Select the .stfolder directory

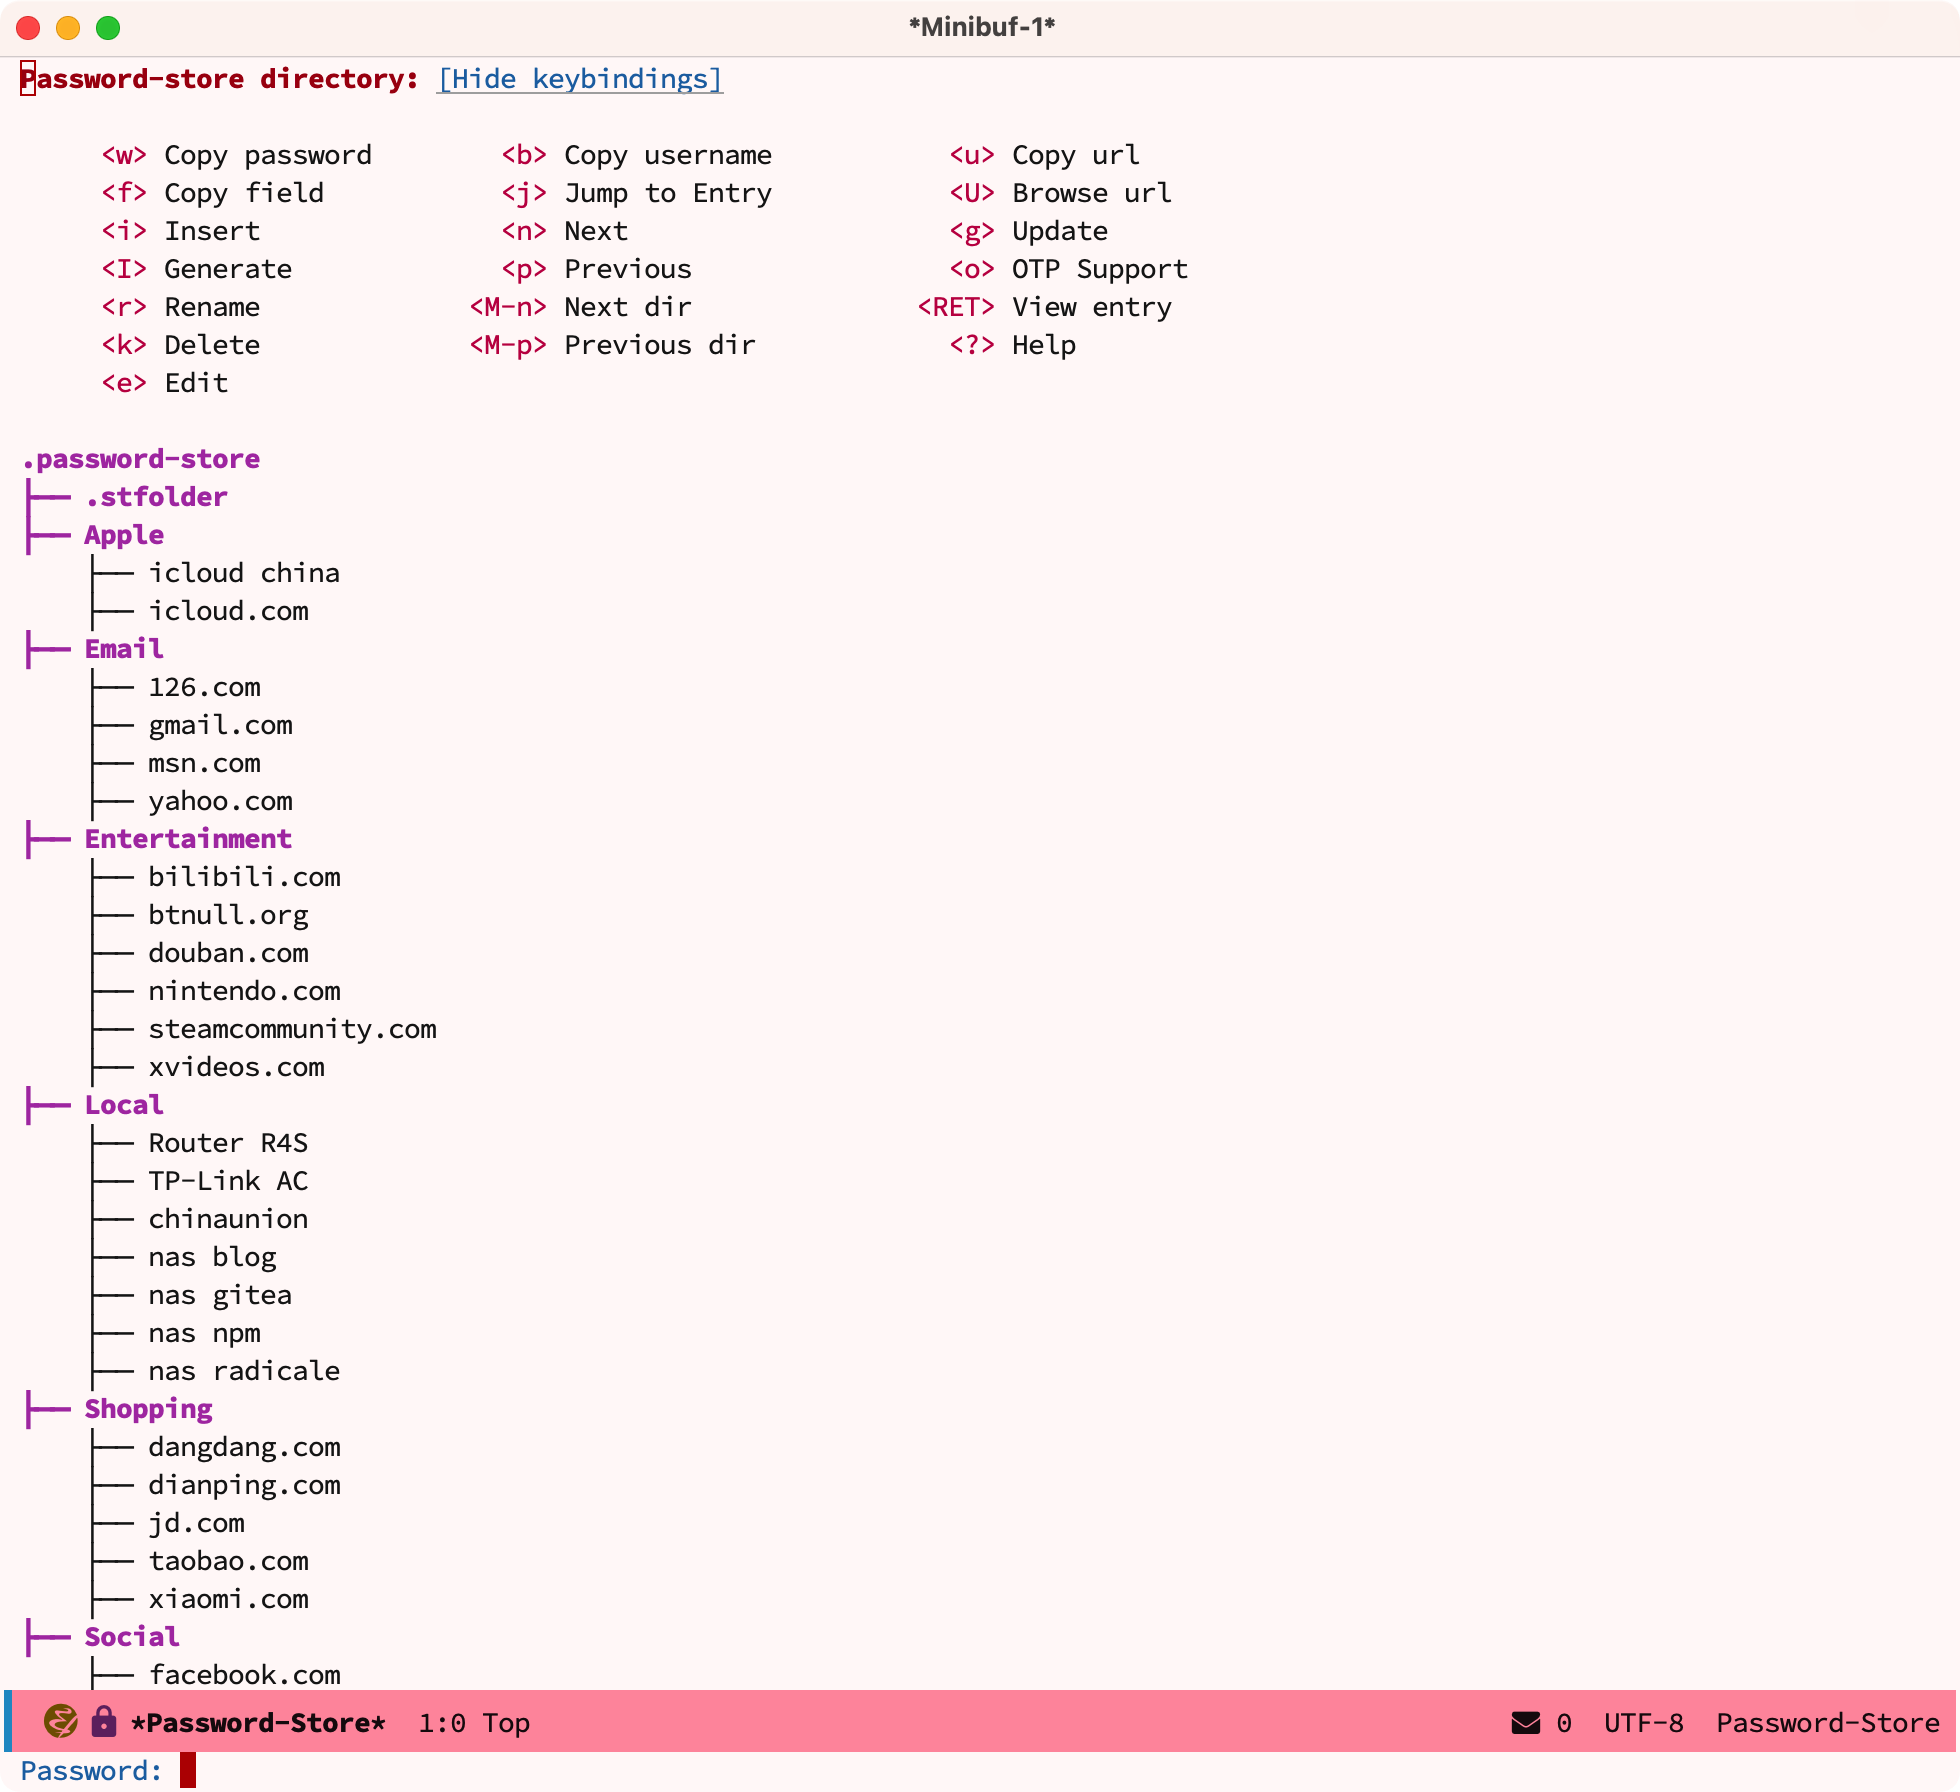coord(156,497)
